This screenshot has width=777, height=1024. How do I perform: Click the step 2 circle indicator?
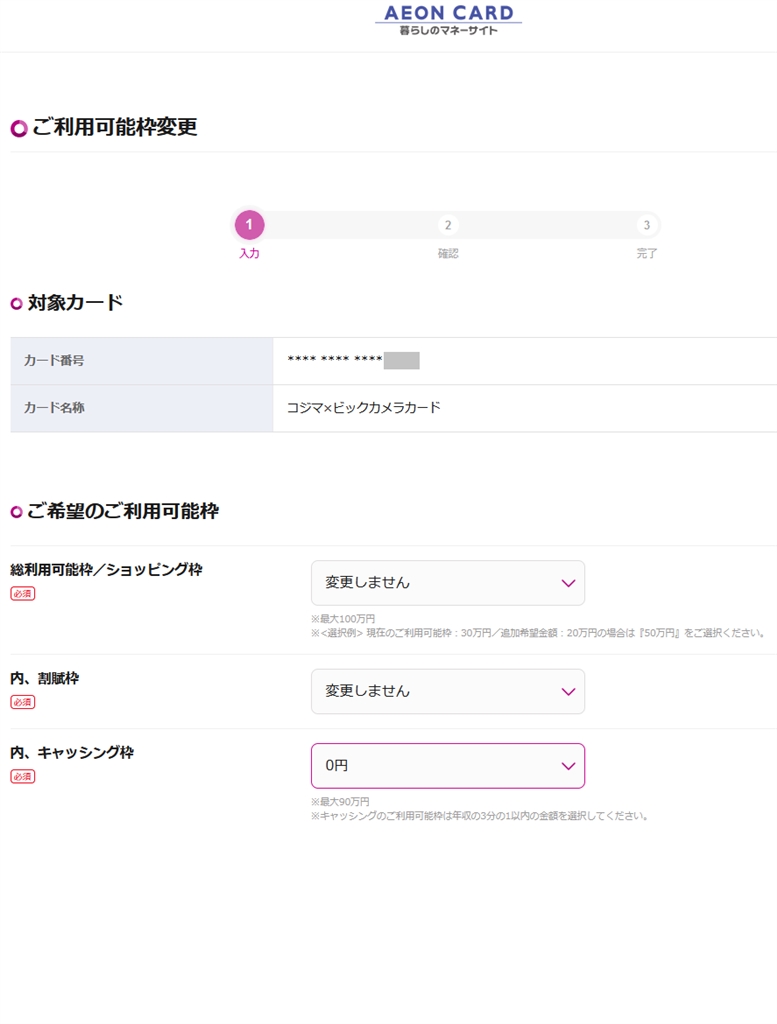[448, 225]
